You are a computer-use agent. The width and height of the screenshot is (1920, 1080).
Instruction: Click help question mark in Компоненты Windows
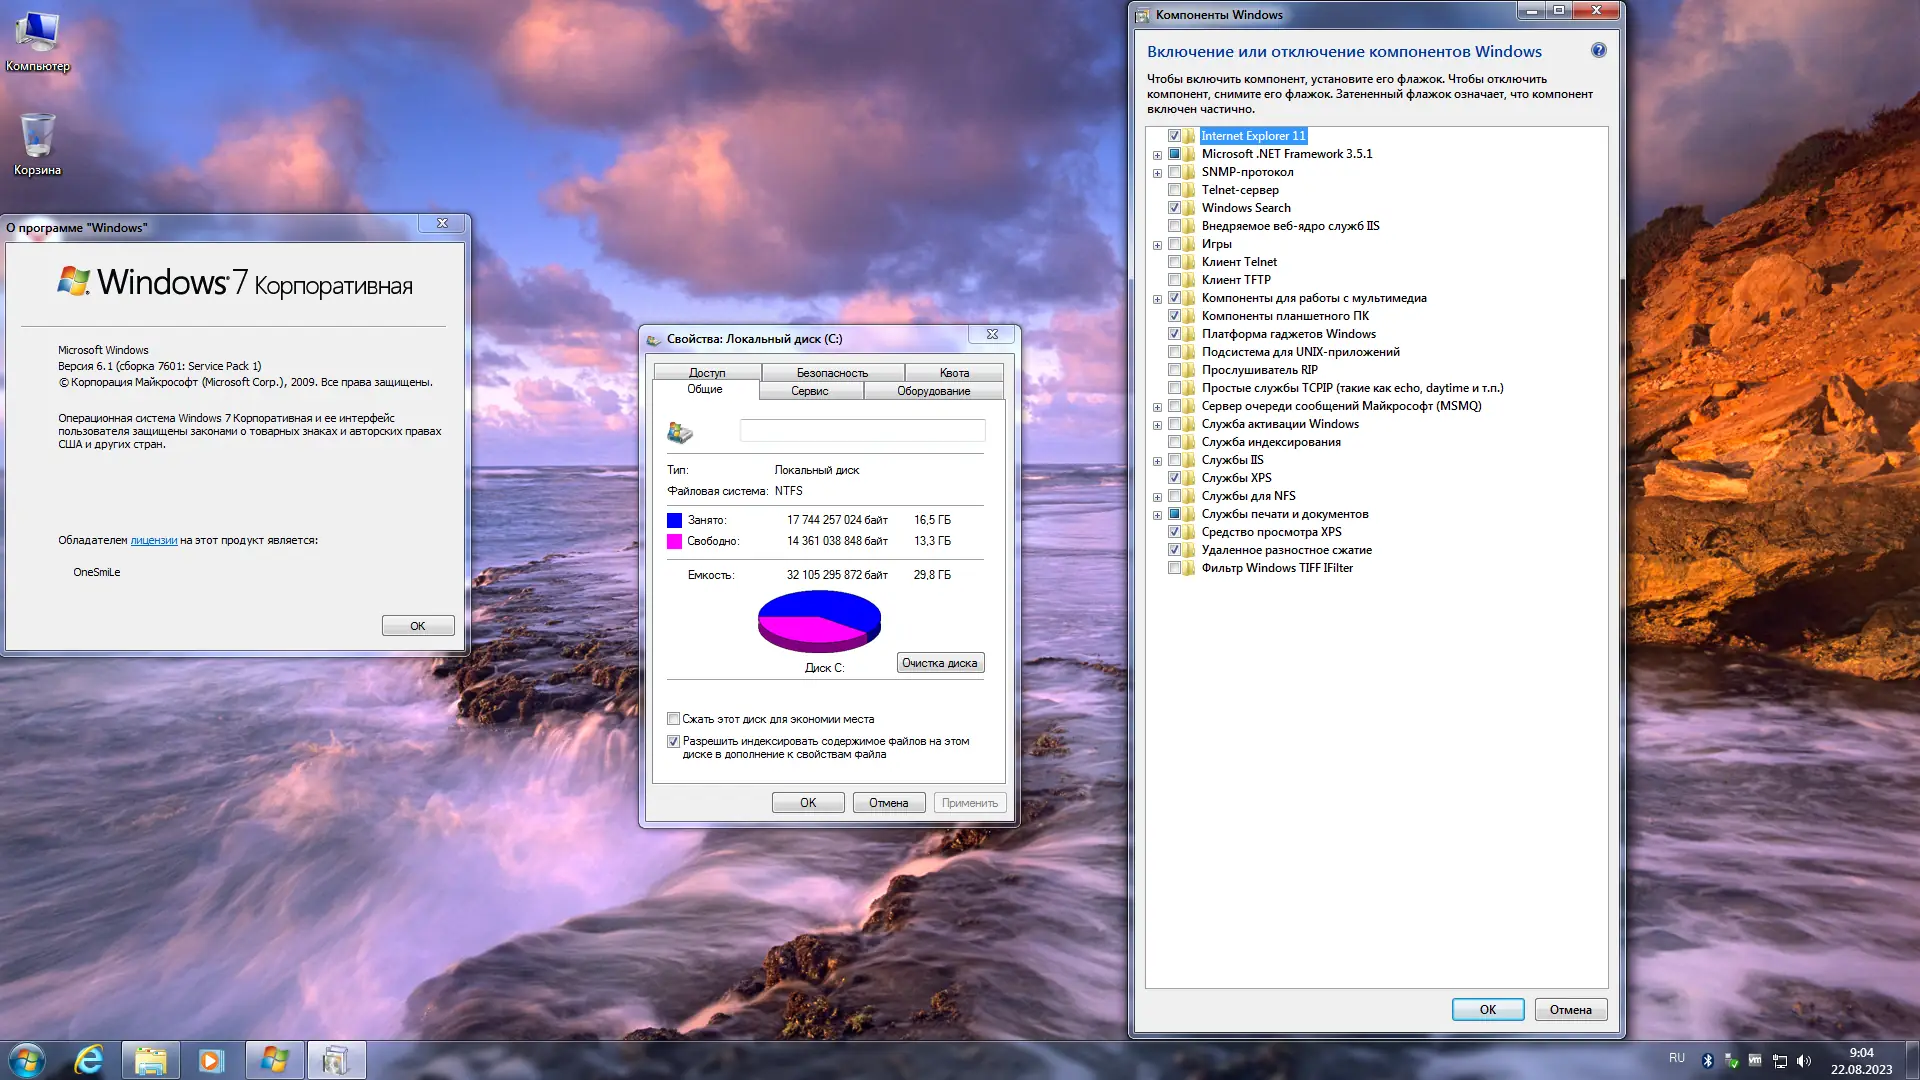(1598, 51)
